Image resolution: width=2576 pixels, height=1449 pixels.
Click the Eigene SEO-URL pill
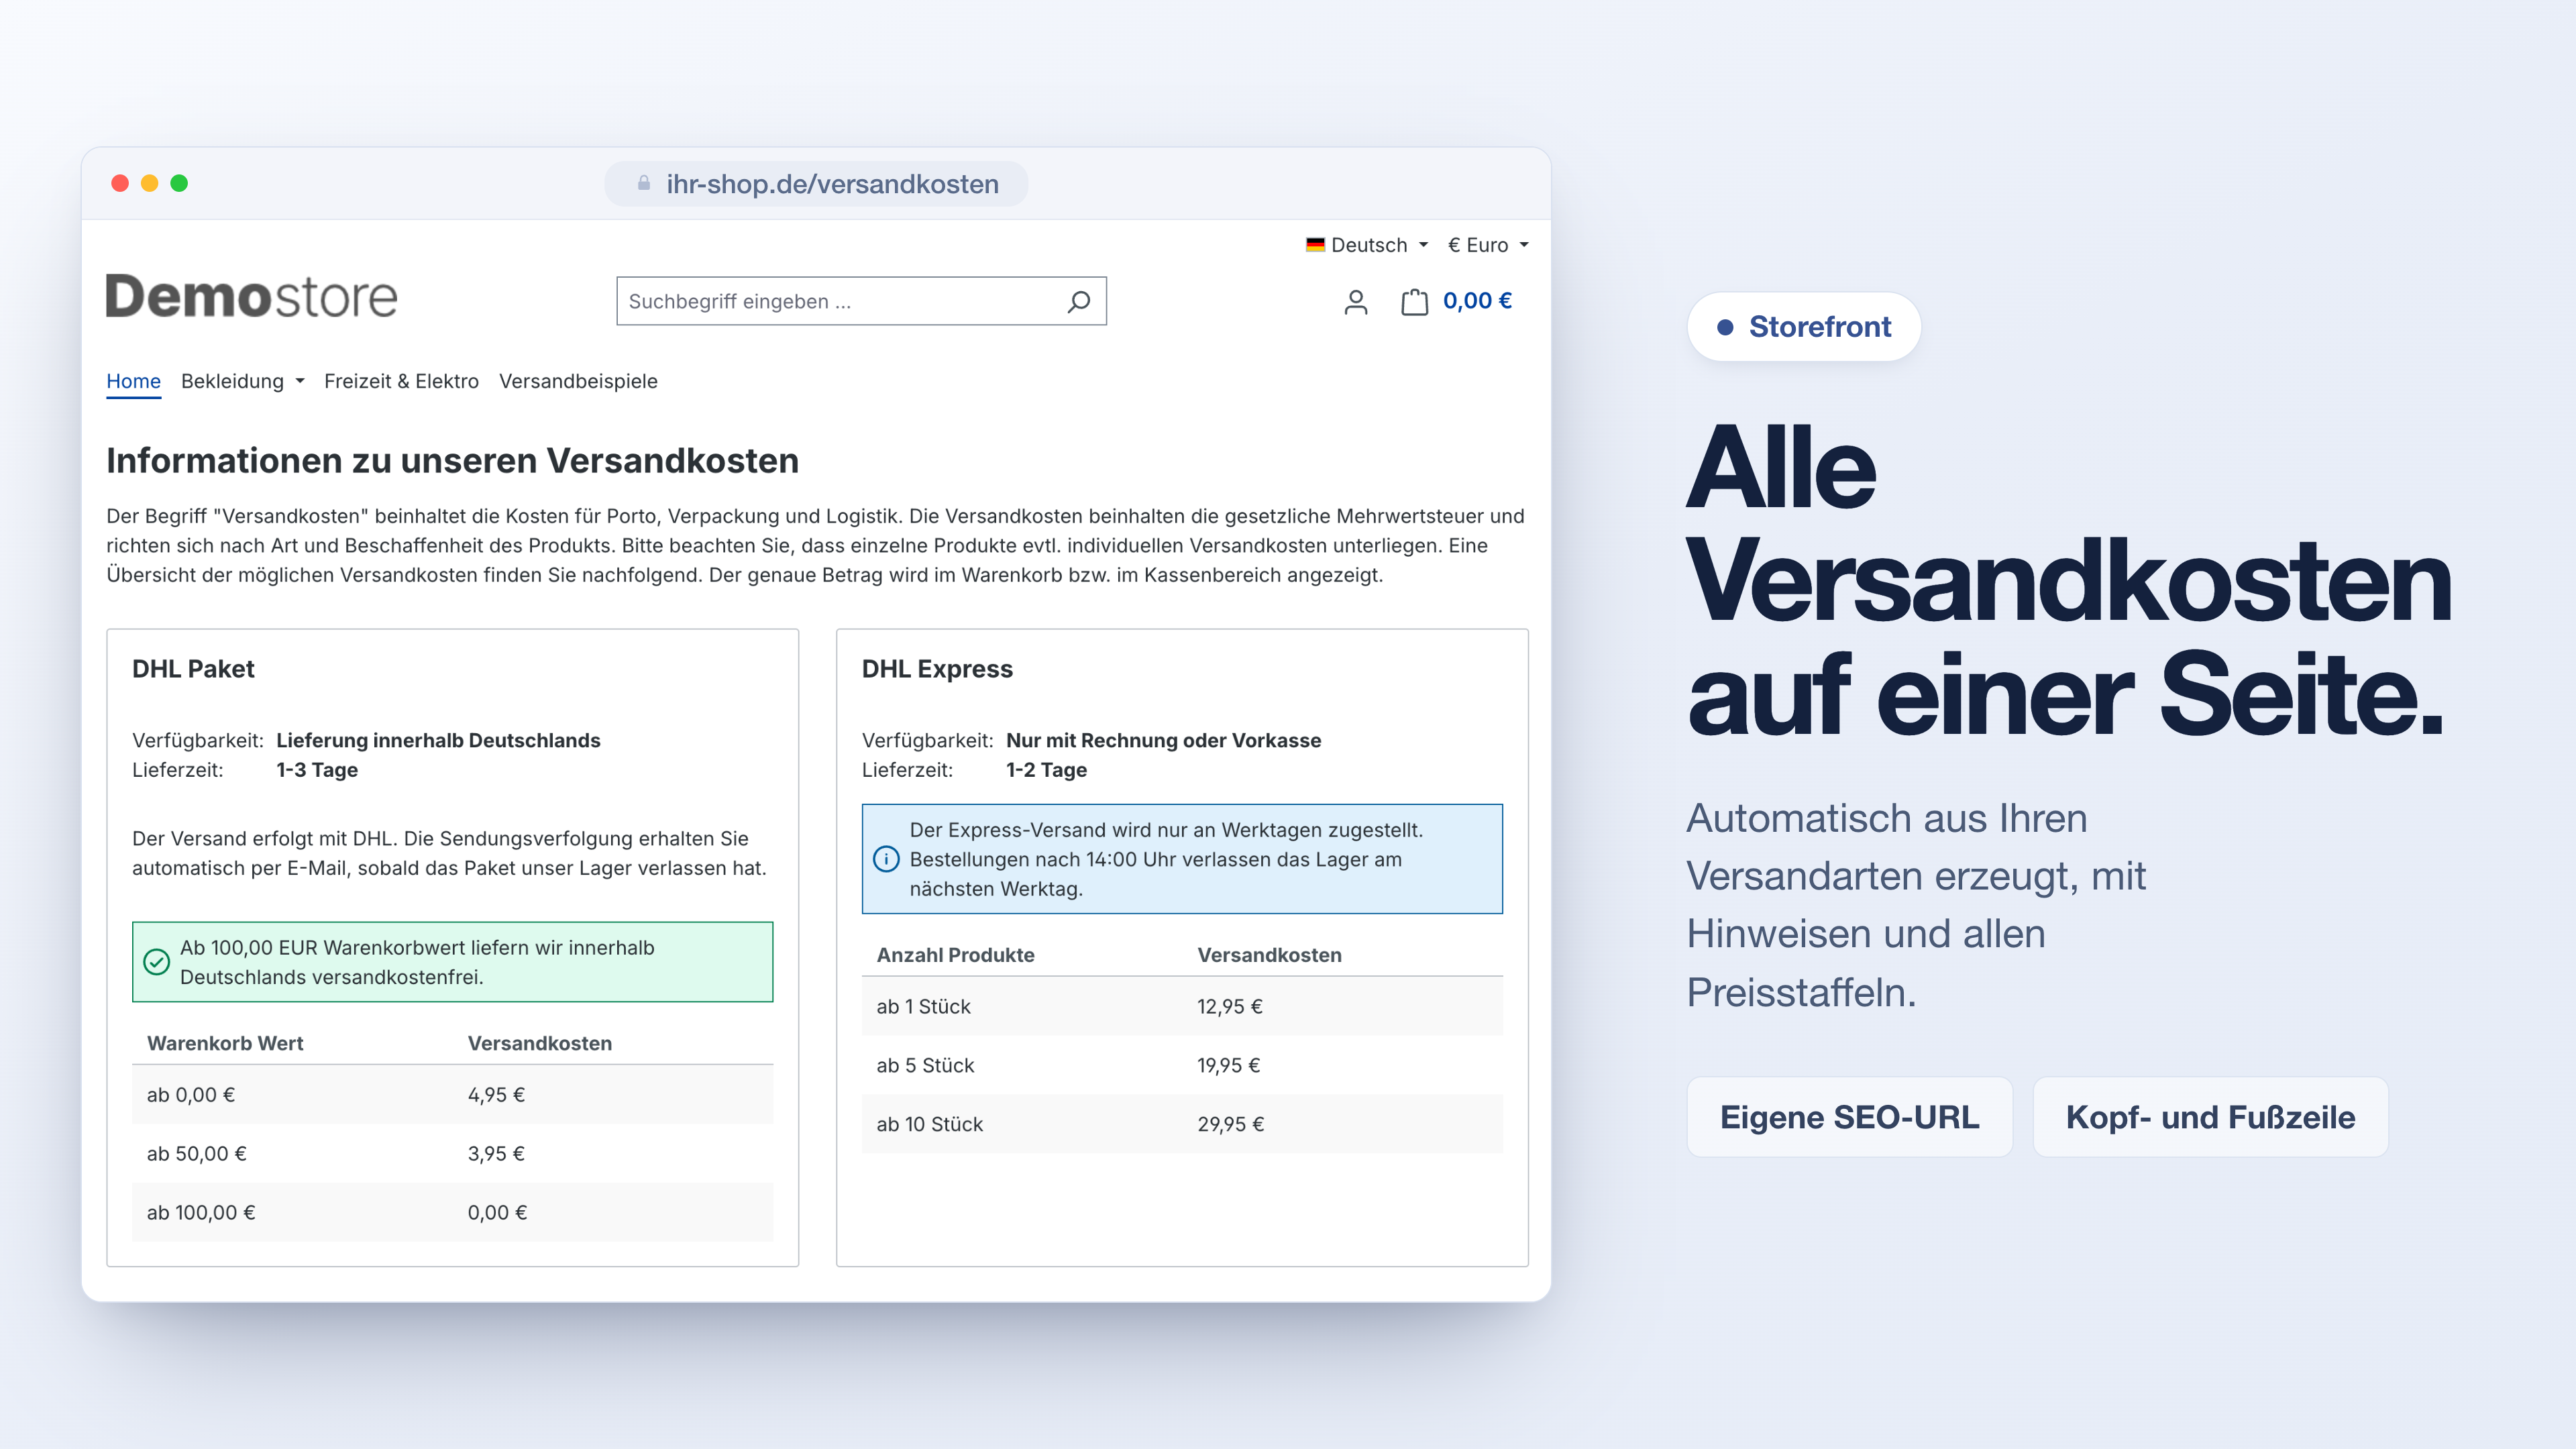[1849, 1117]
